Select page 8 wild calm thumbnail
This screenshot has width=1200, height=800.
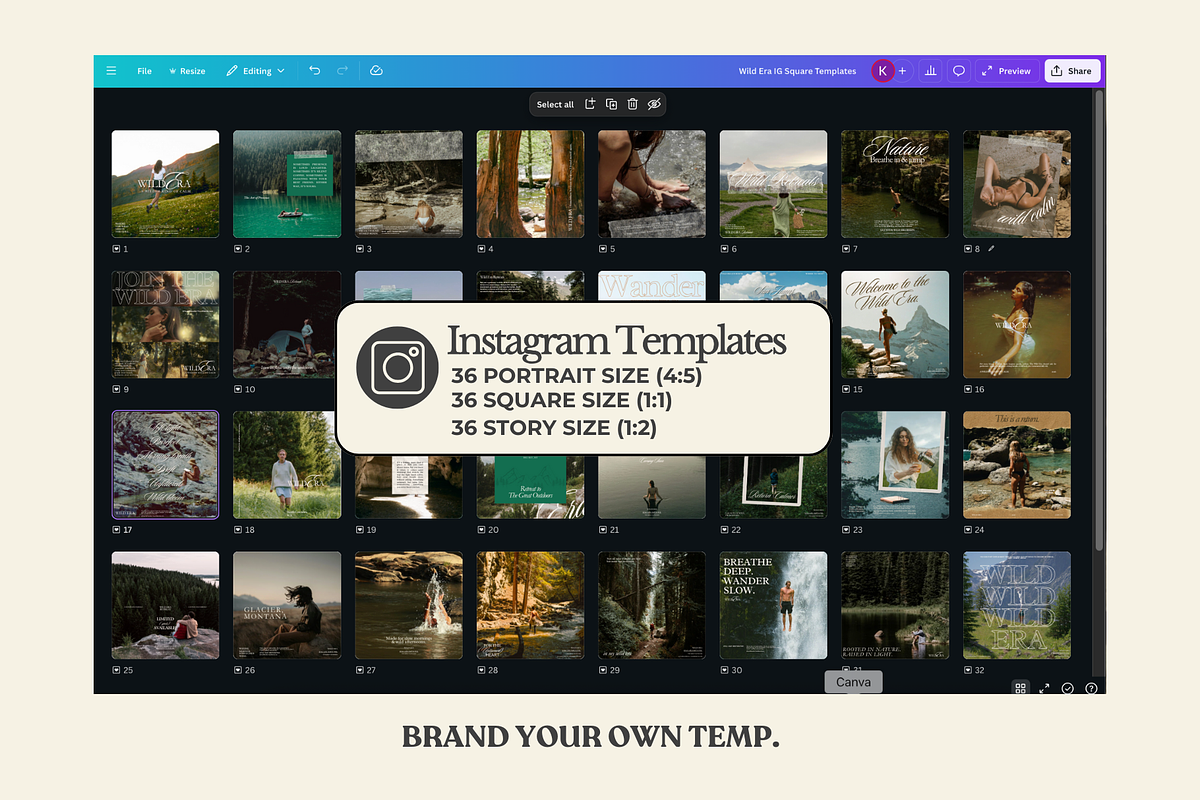pyautogui.click(x=1017, y=184)
